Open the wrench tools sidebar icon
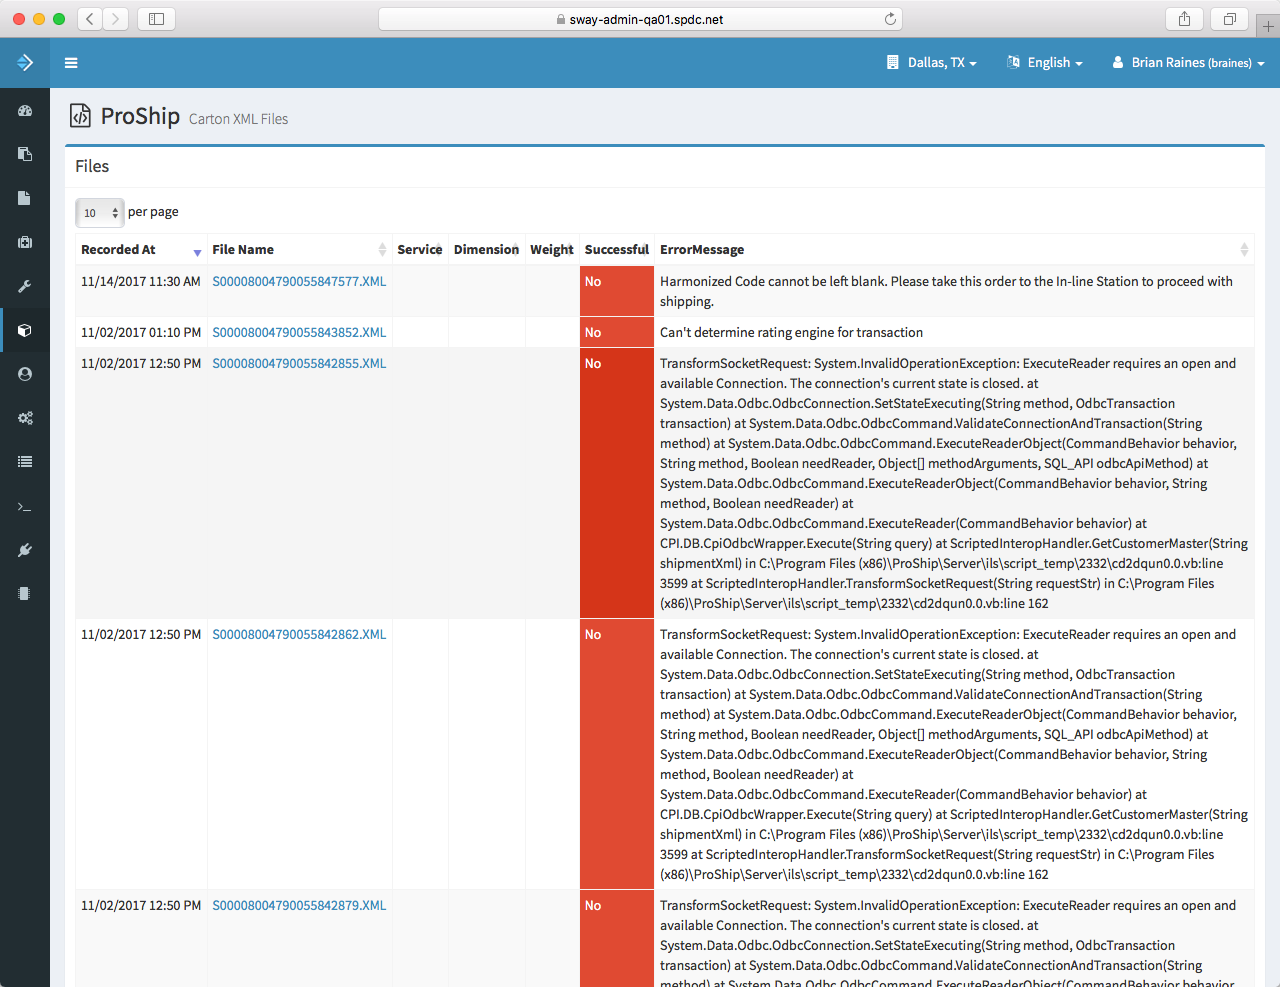The width and height of the screenshot is (1280, 987). pos(25,286)
